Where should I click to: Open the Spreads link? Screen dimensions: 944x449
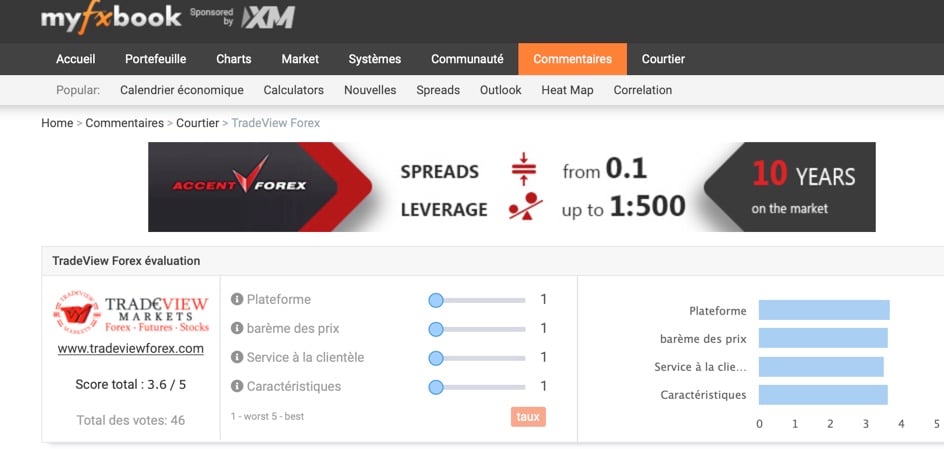coord(438,90)
